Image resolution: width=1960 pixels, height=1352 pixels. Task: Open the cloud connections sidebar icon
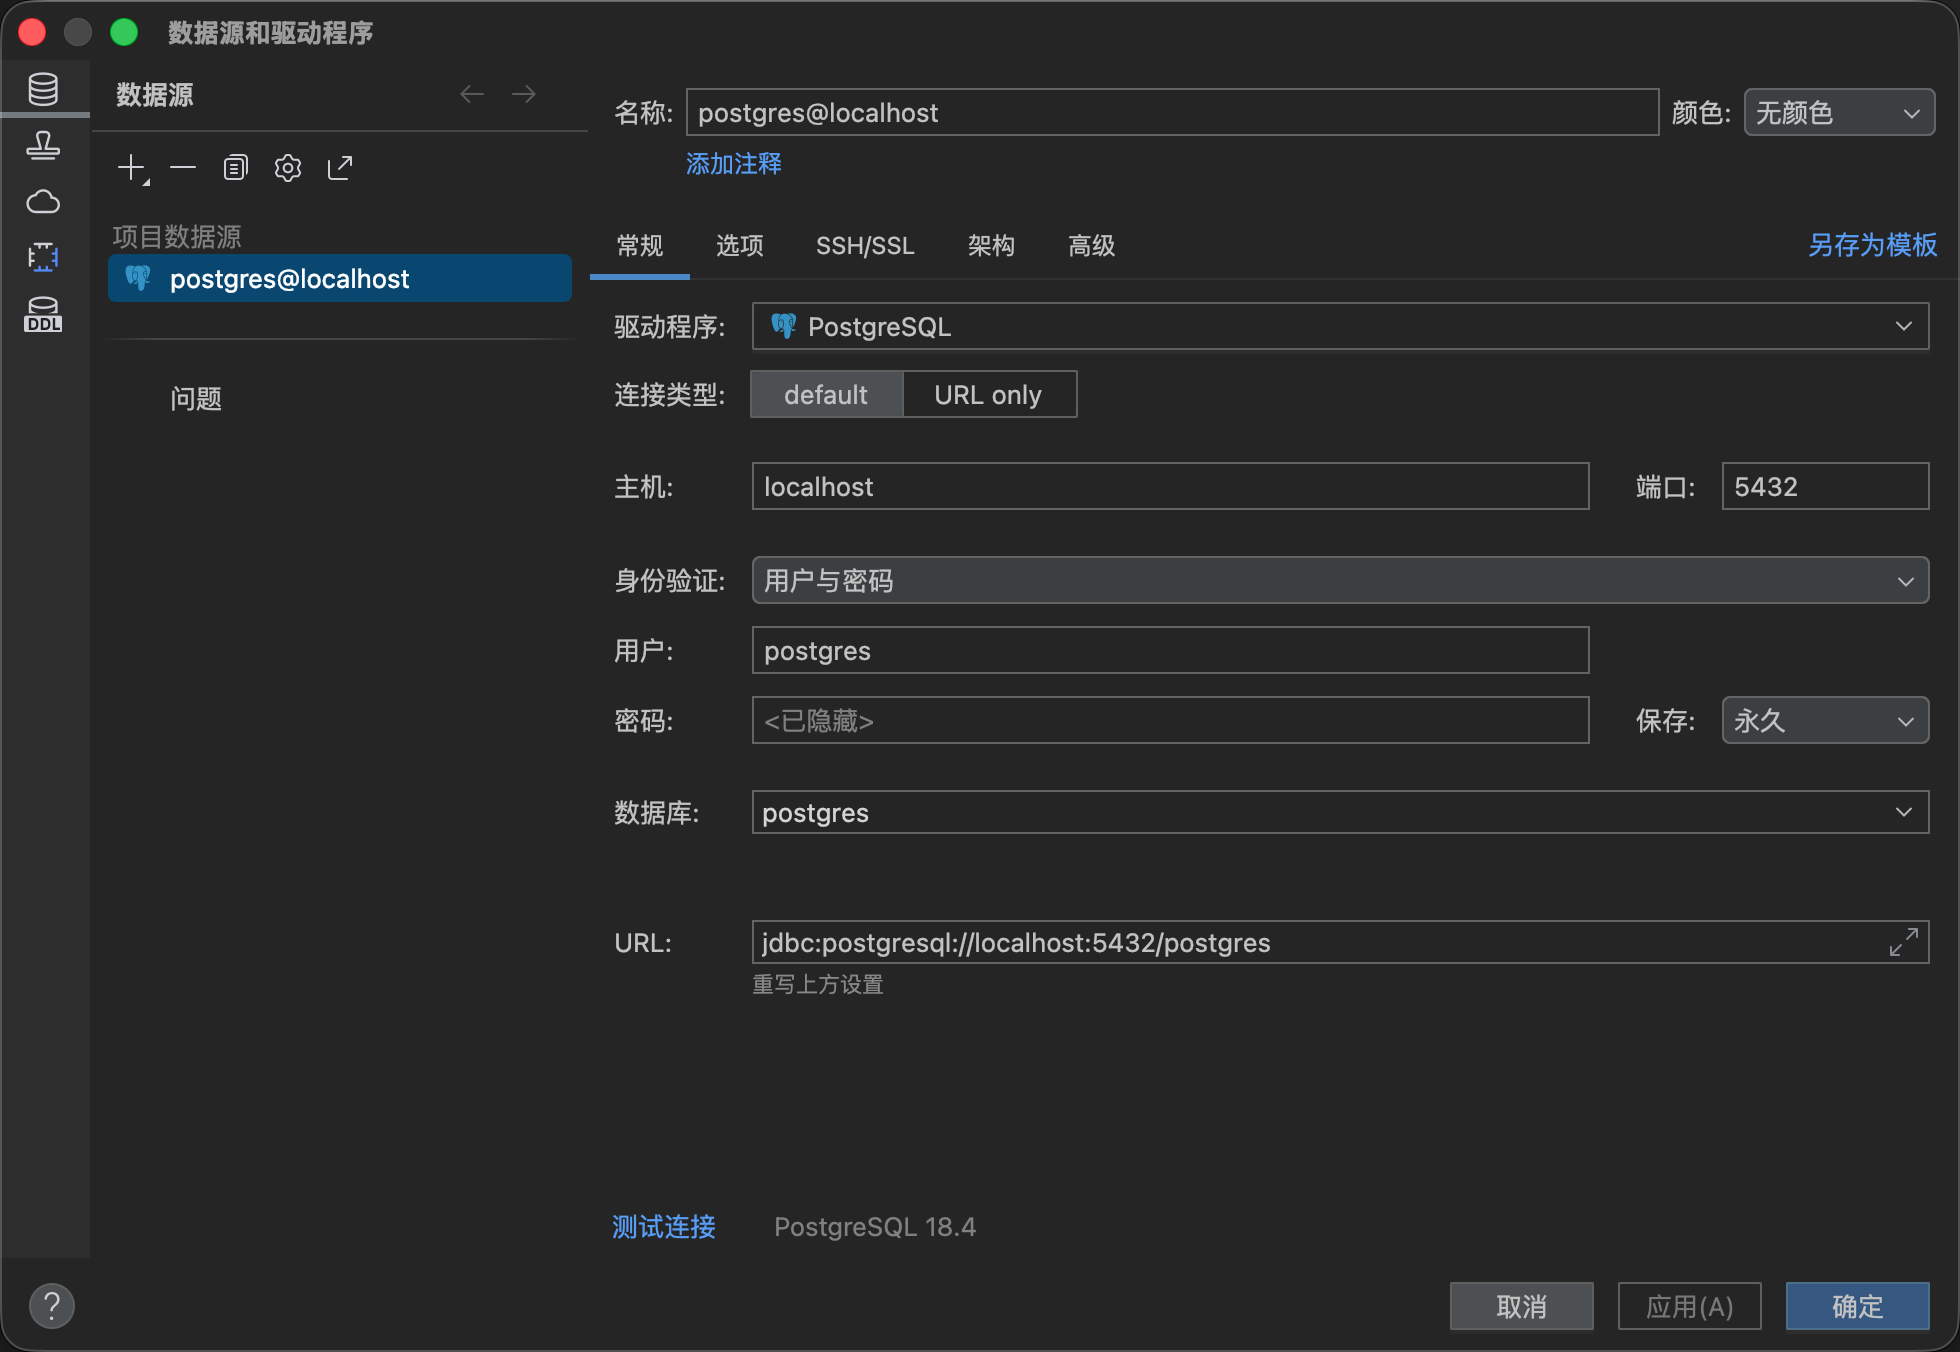pyautogui.click(x=43, y=202)
